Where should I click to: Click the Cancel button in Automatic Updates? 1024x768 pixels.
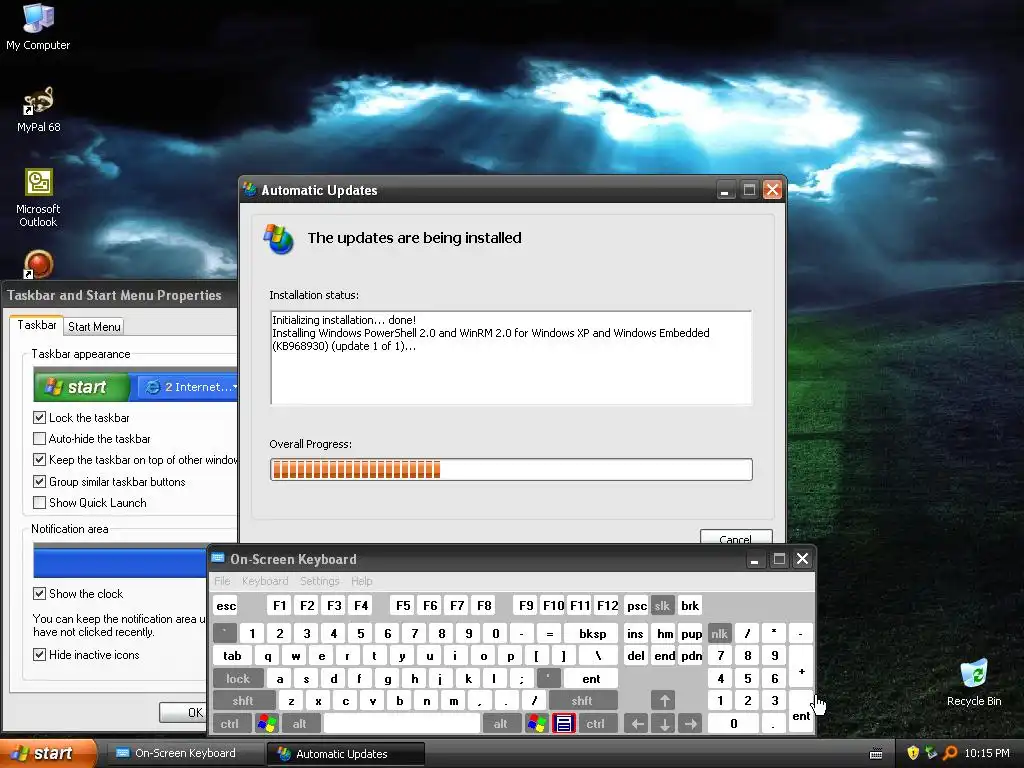coord(736,537)
